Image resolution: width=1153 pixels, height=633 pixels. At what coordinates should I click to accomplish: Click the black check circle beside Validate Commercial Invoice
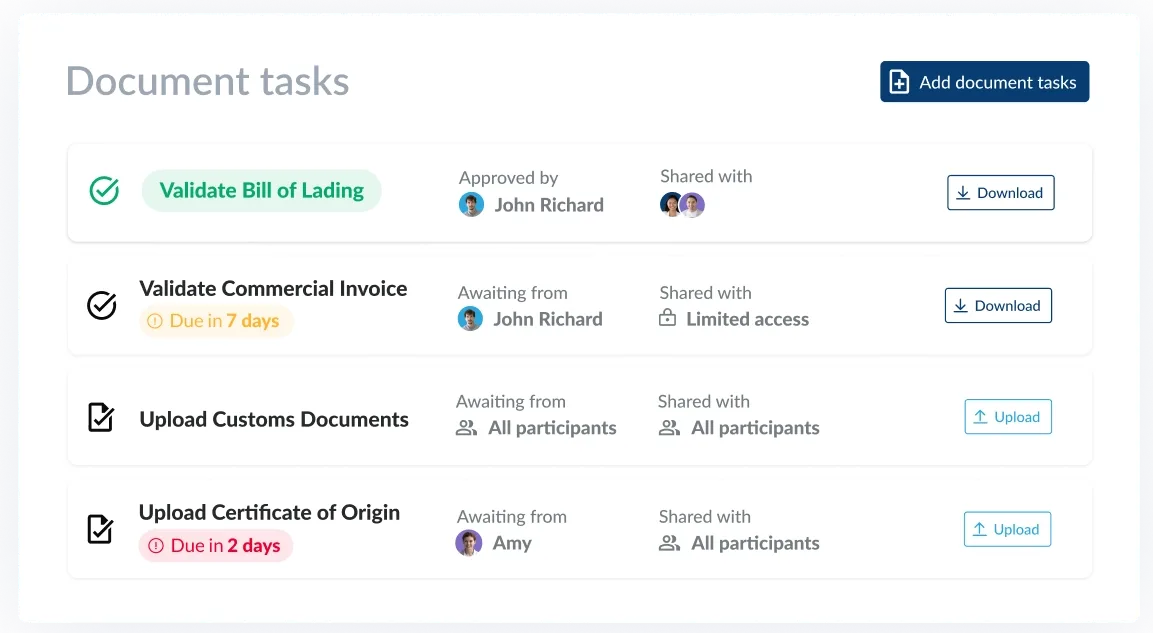tap(101, 305)
